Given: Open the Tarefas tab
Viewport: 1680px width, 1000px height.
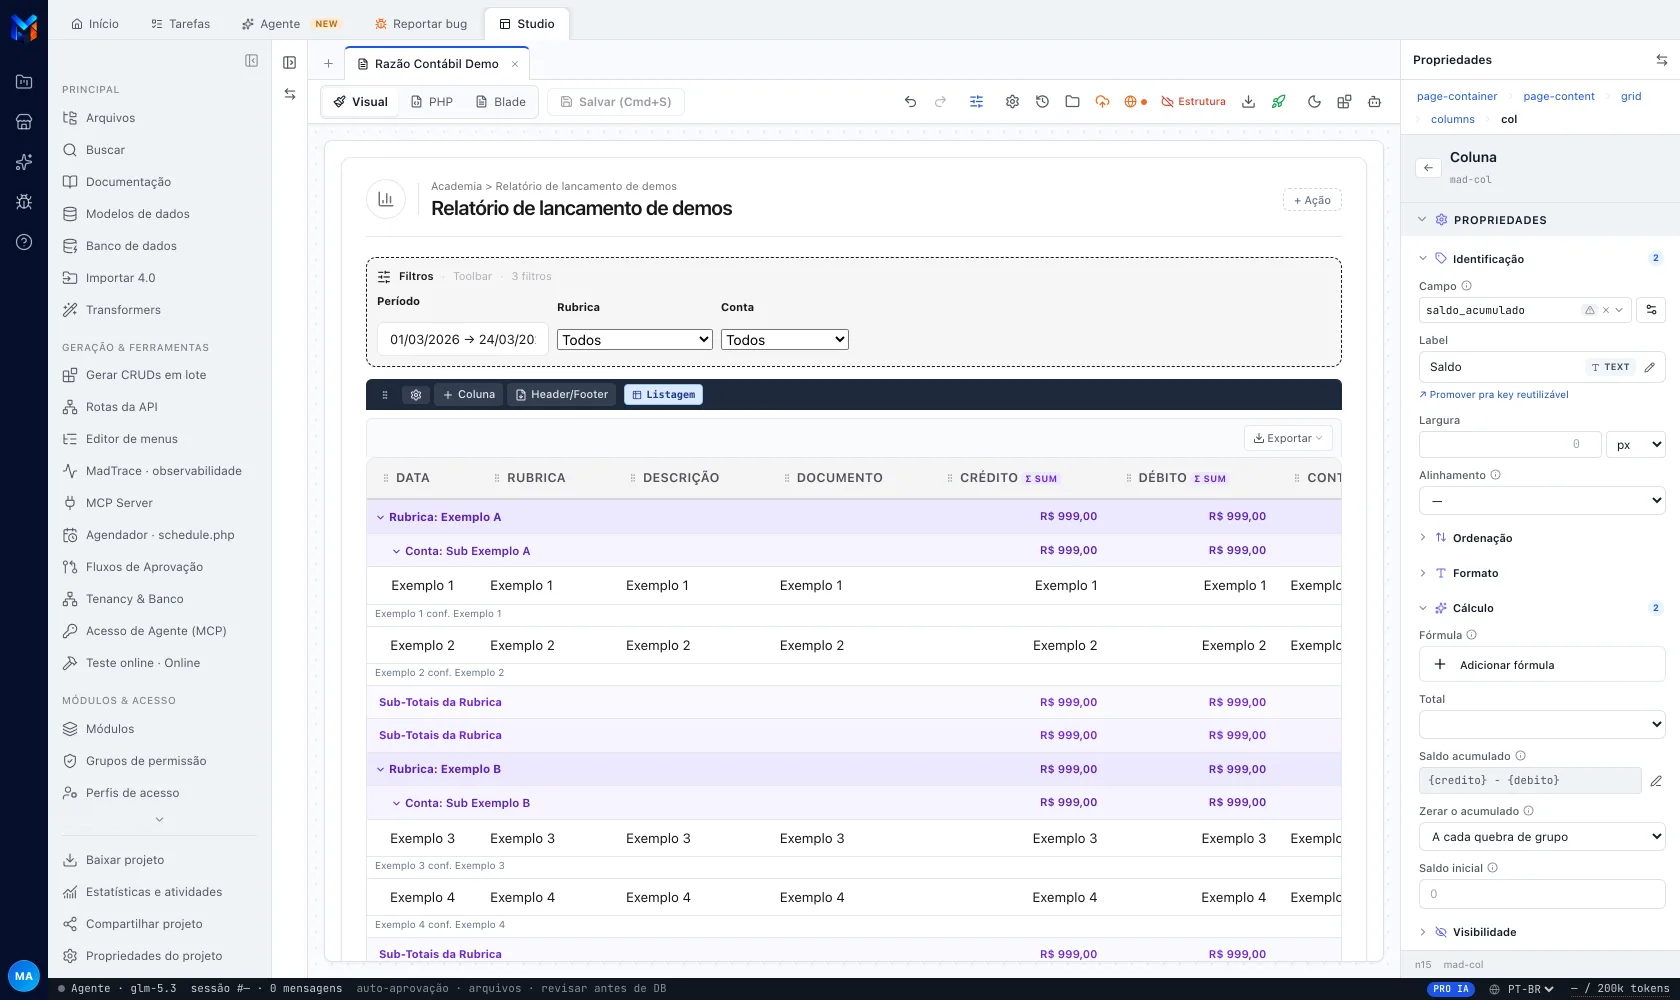Looking at the screenshot, I should (181, 24).
